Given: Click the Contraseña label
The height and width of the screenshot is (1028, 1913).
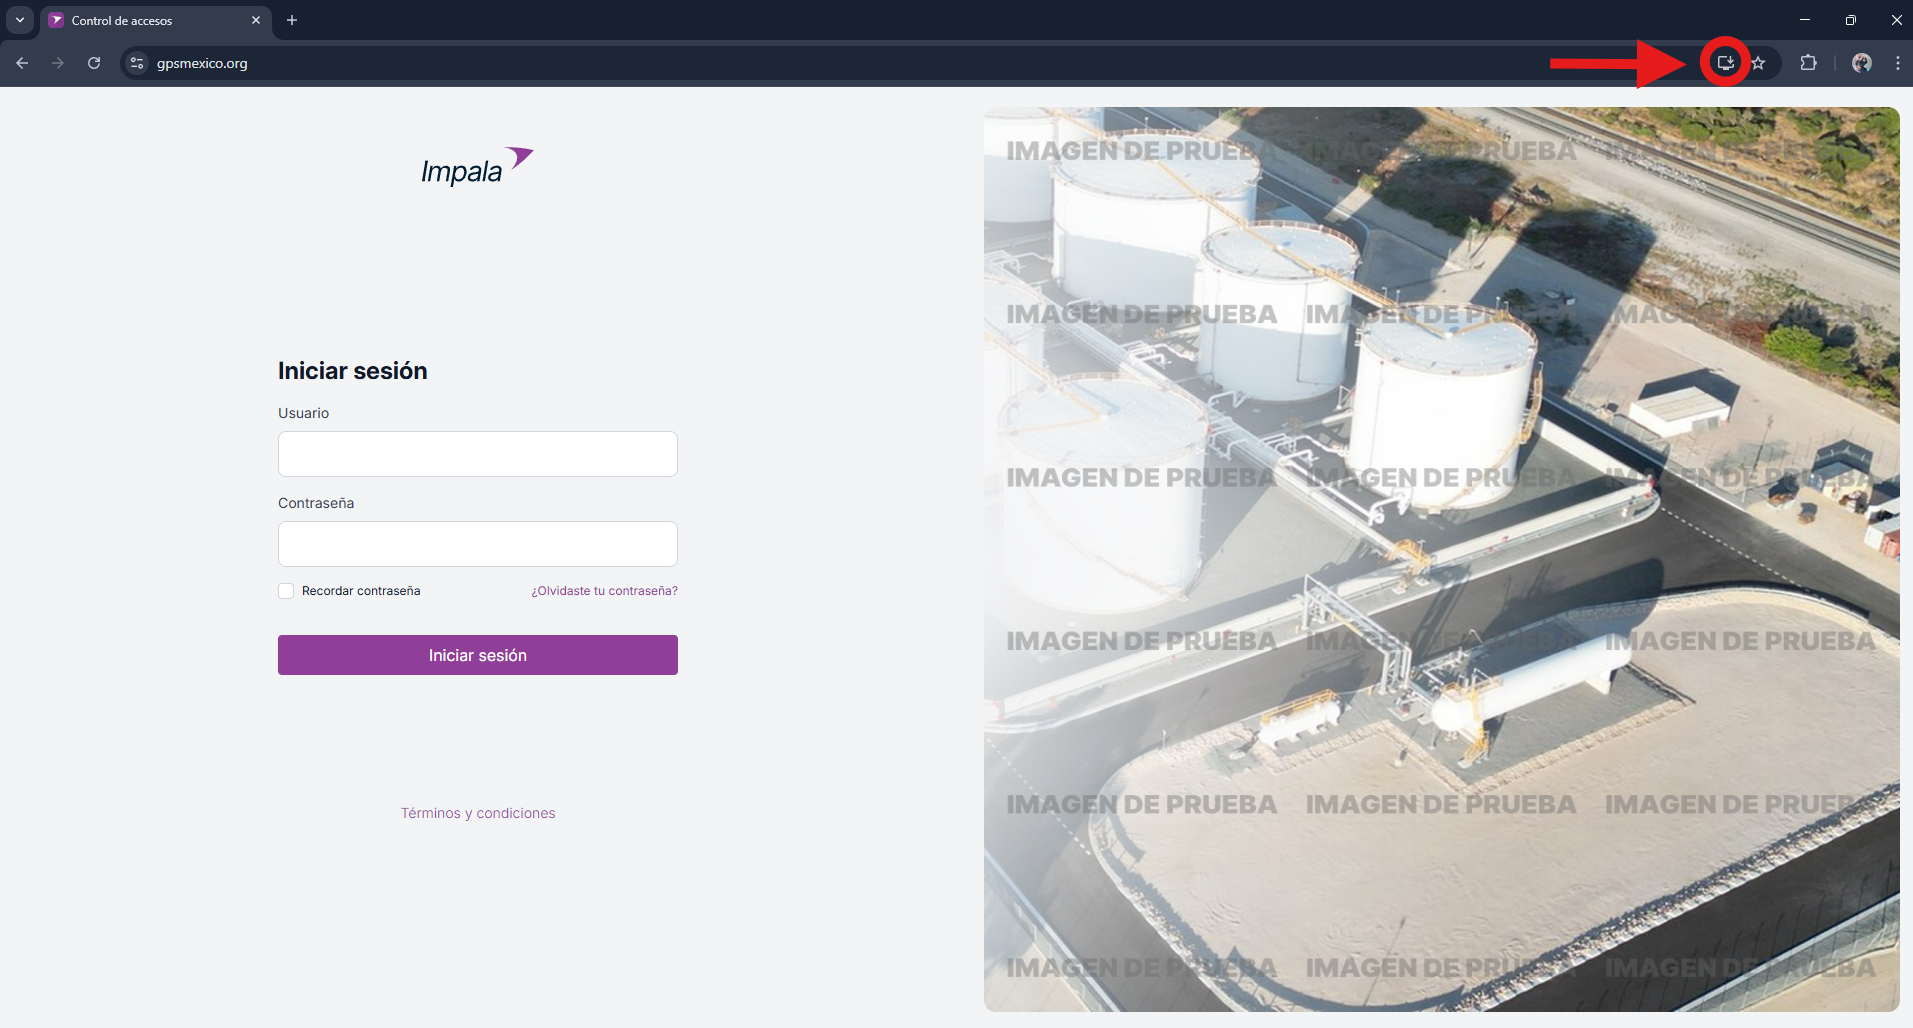Looking at the screenshot, I should [x=316, y=503].
